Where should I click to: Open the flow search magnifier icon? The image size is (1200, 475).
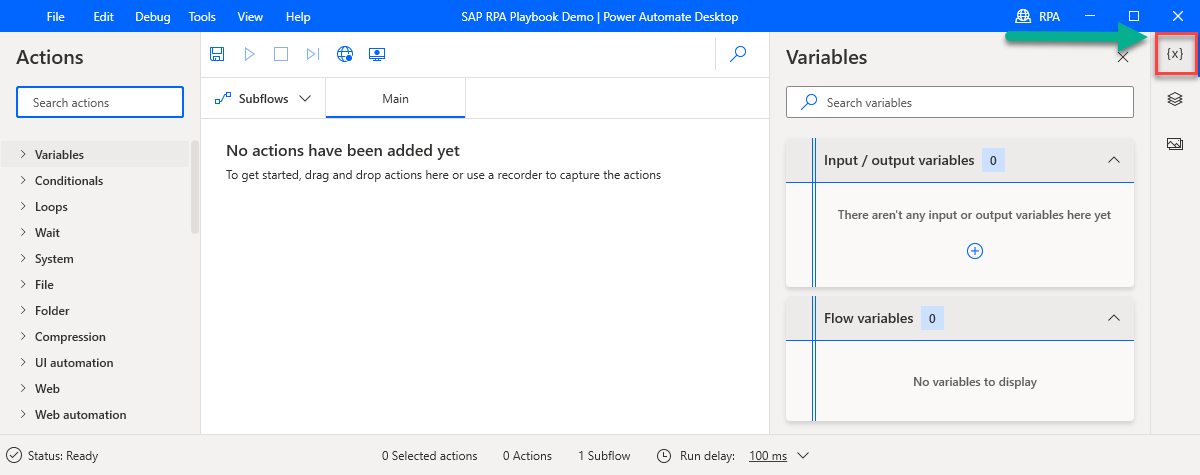coord(739,54)
